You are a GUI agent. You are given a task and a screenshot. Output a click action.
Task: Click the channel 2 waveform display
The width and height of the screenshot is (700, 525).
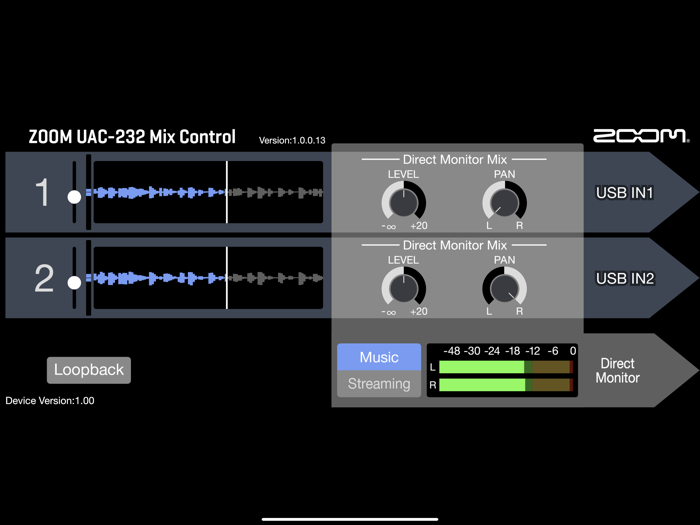[x=208, y=278]
